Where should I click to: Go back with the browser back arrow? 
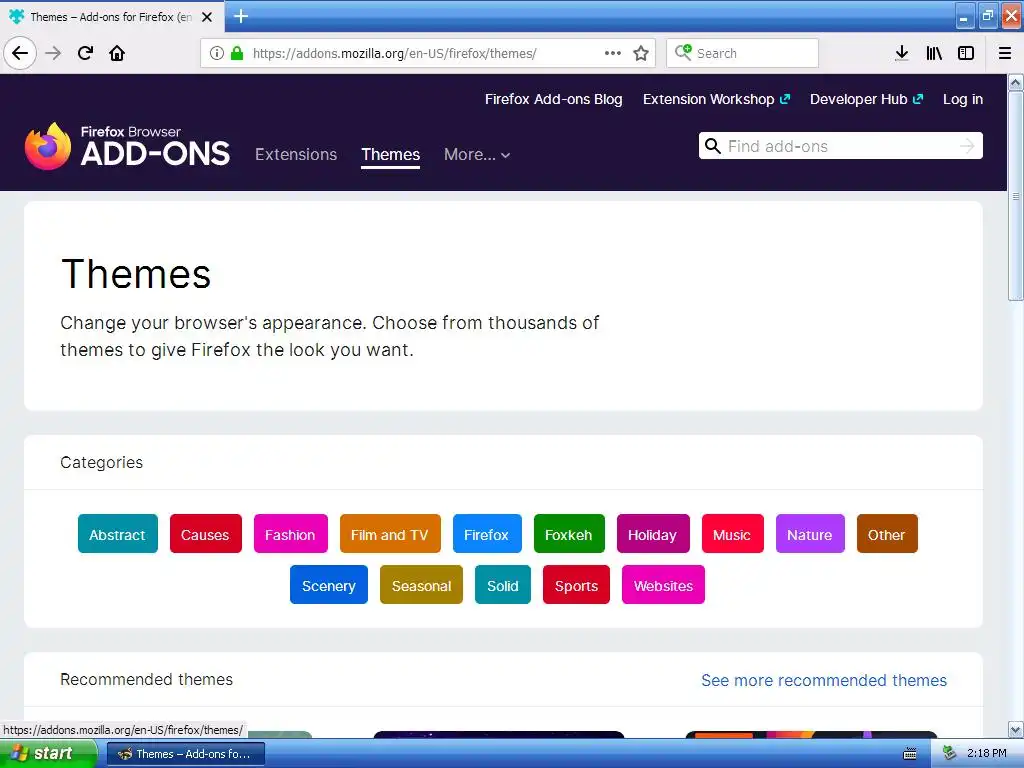20,53
